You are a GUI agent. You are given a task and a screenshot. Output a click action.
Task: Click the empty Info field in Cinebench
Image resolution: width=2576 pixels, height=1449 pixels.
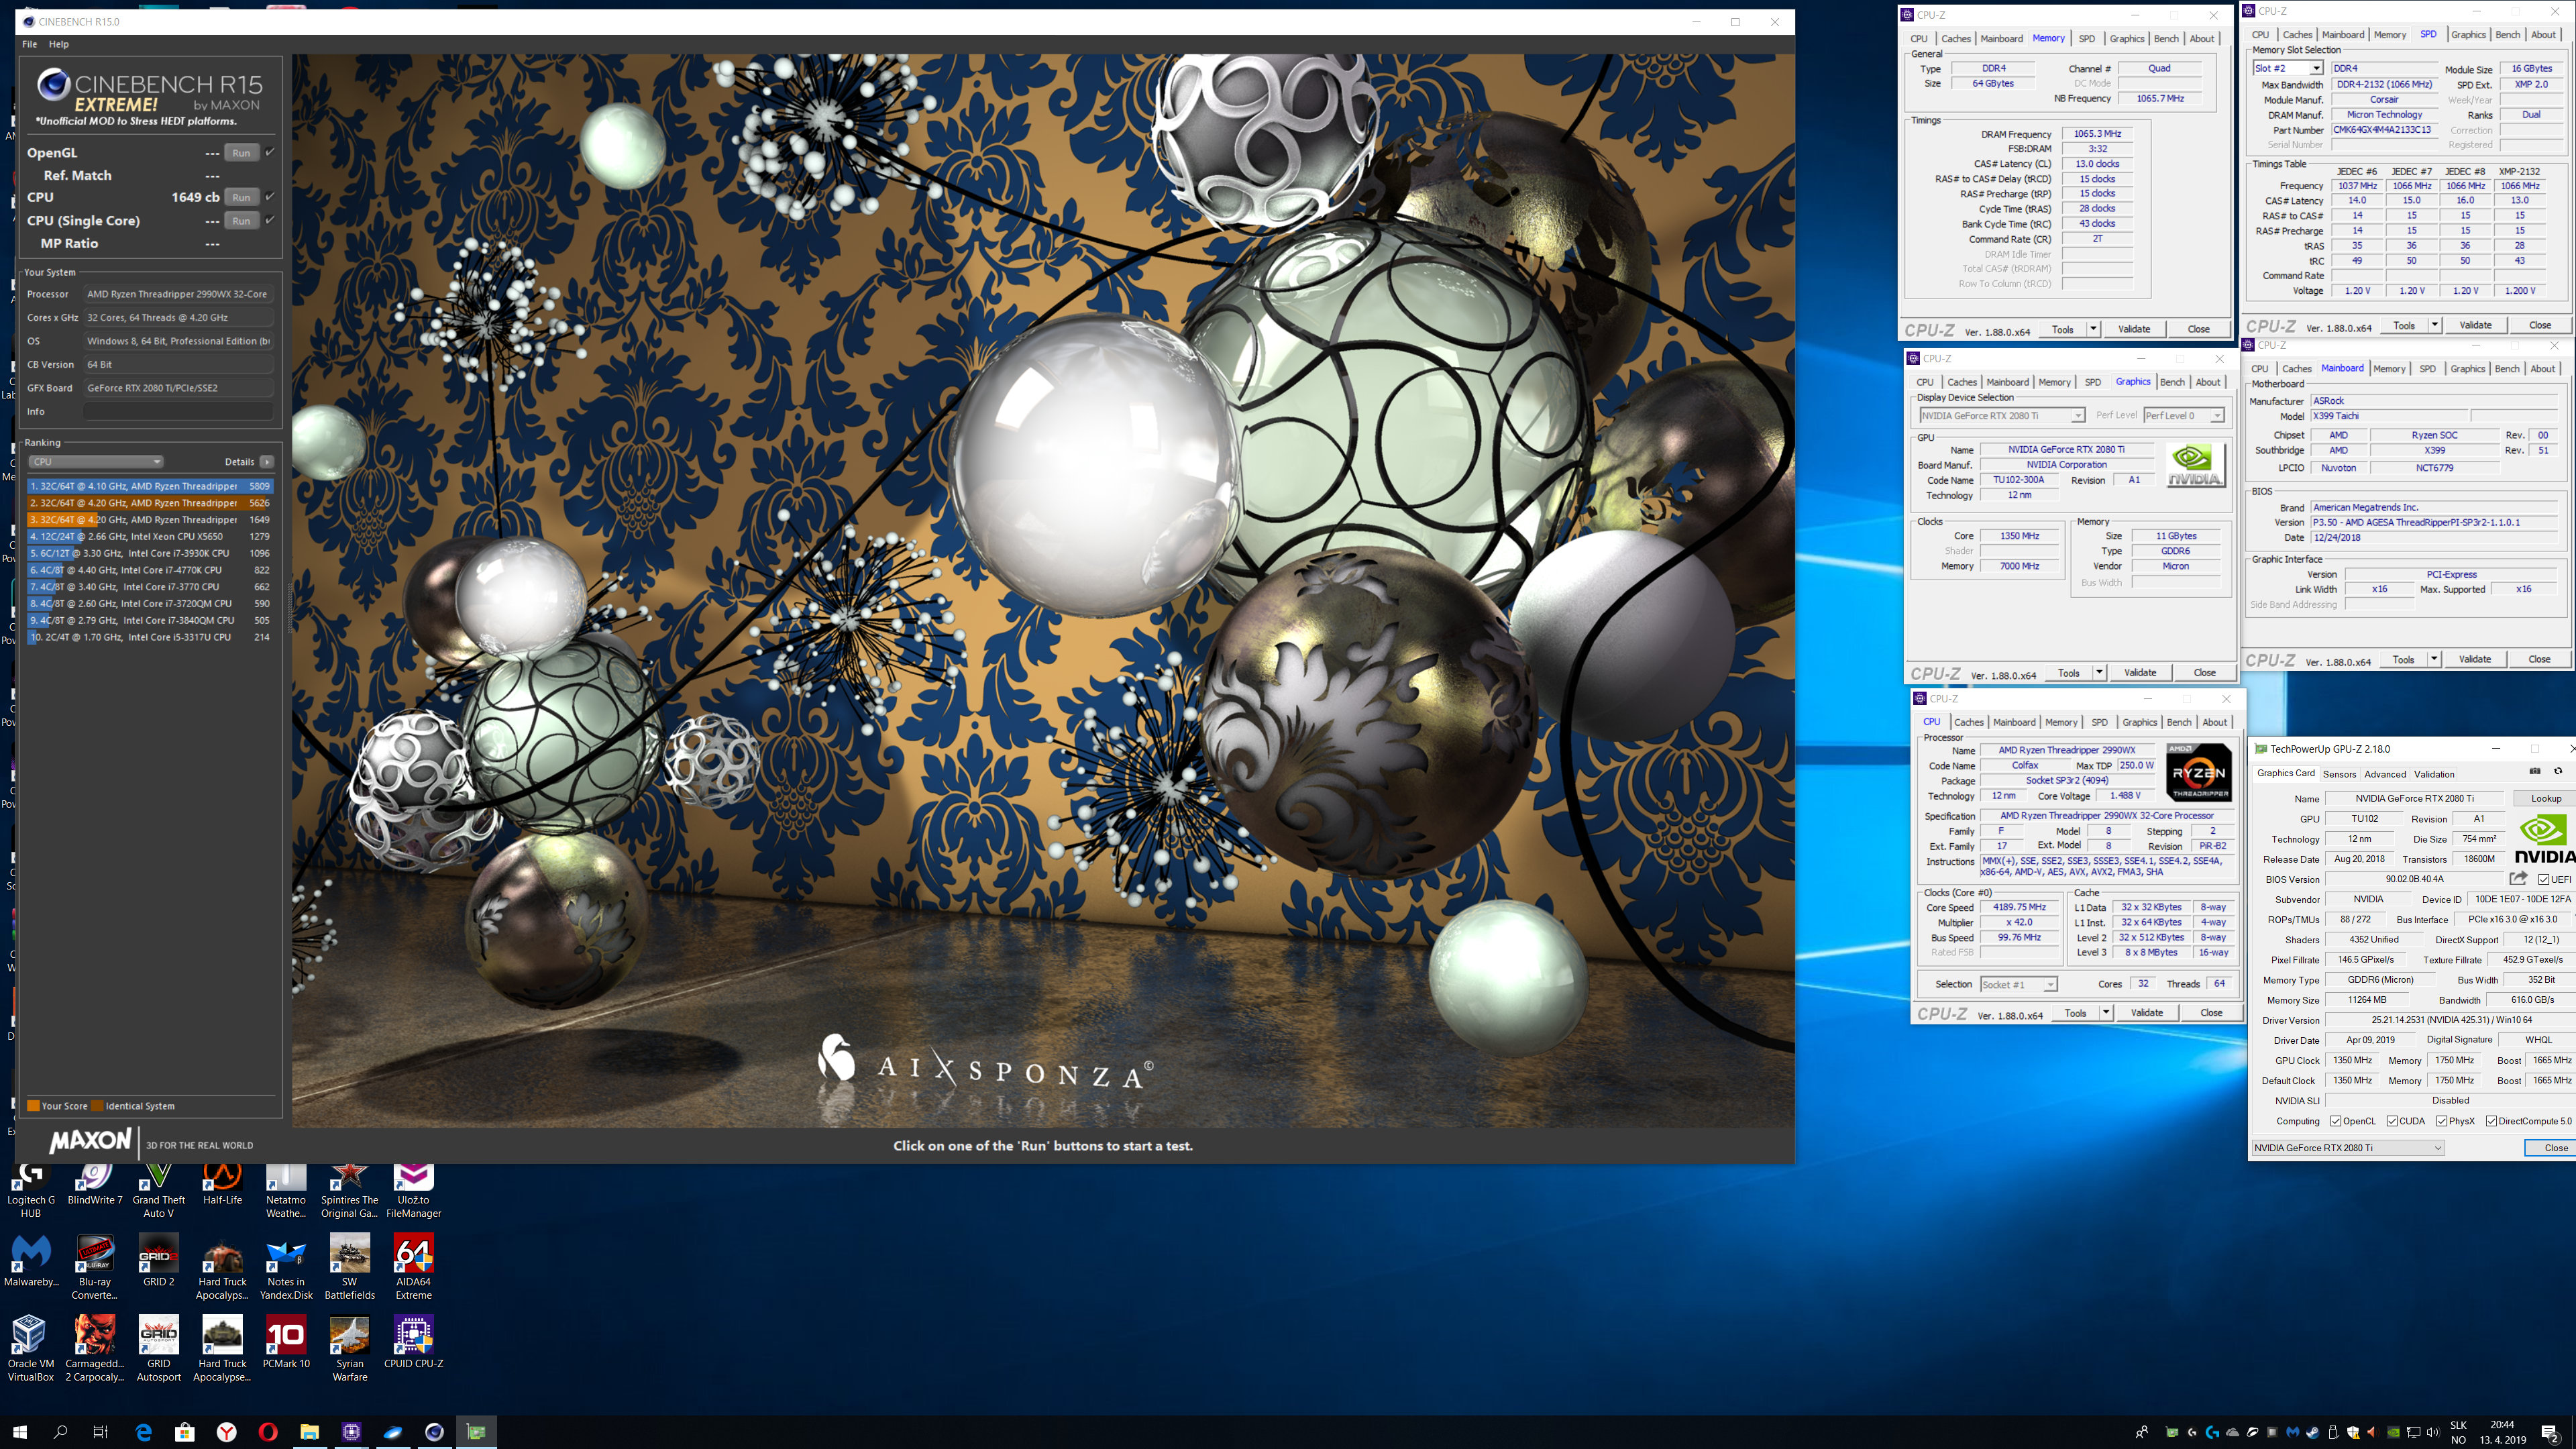[178, 411]
